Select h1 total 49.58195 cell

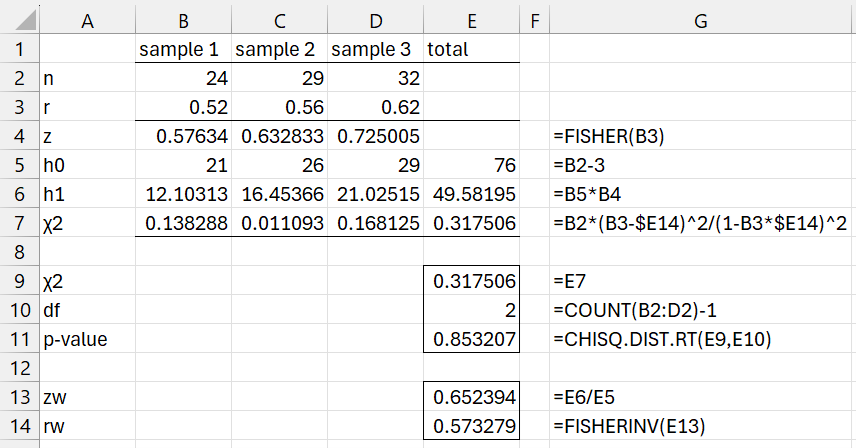[x=472, y=194]
